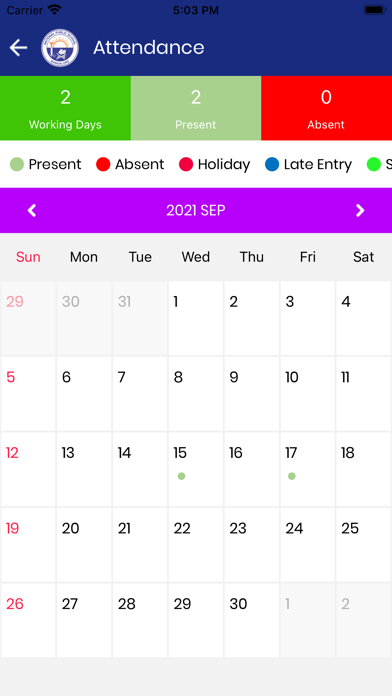This screenshot has width=392, height=696.
Task: Go to next month with right chevron
Action: (x=360, y=210)
